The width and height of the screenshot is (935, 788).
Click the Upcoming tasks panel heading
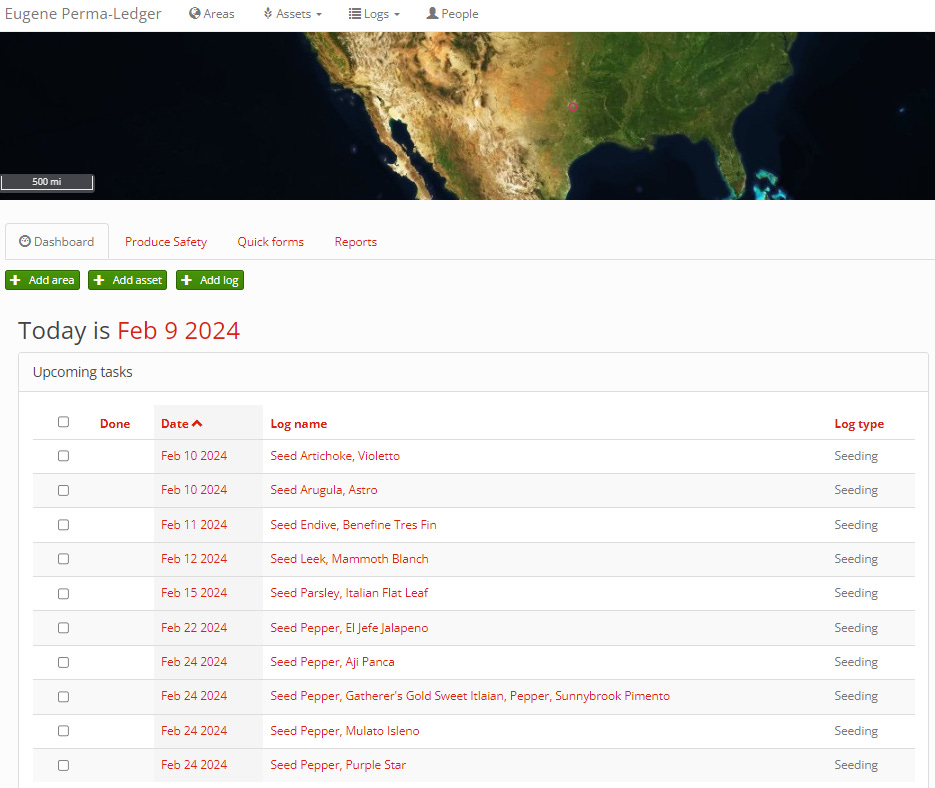[82, 372]
